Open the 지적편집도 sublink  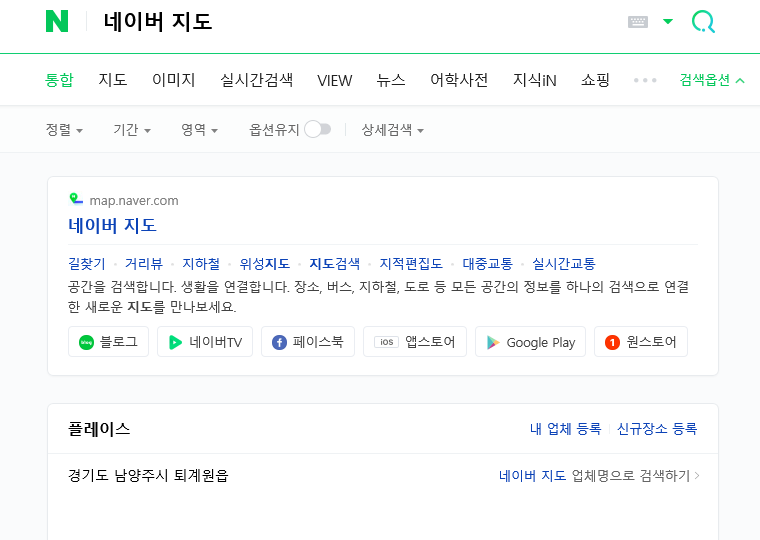point(411,264)
